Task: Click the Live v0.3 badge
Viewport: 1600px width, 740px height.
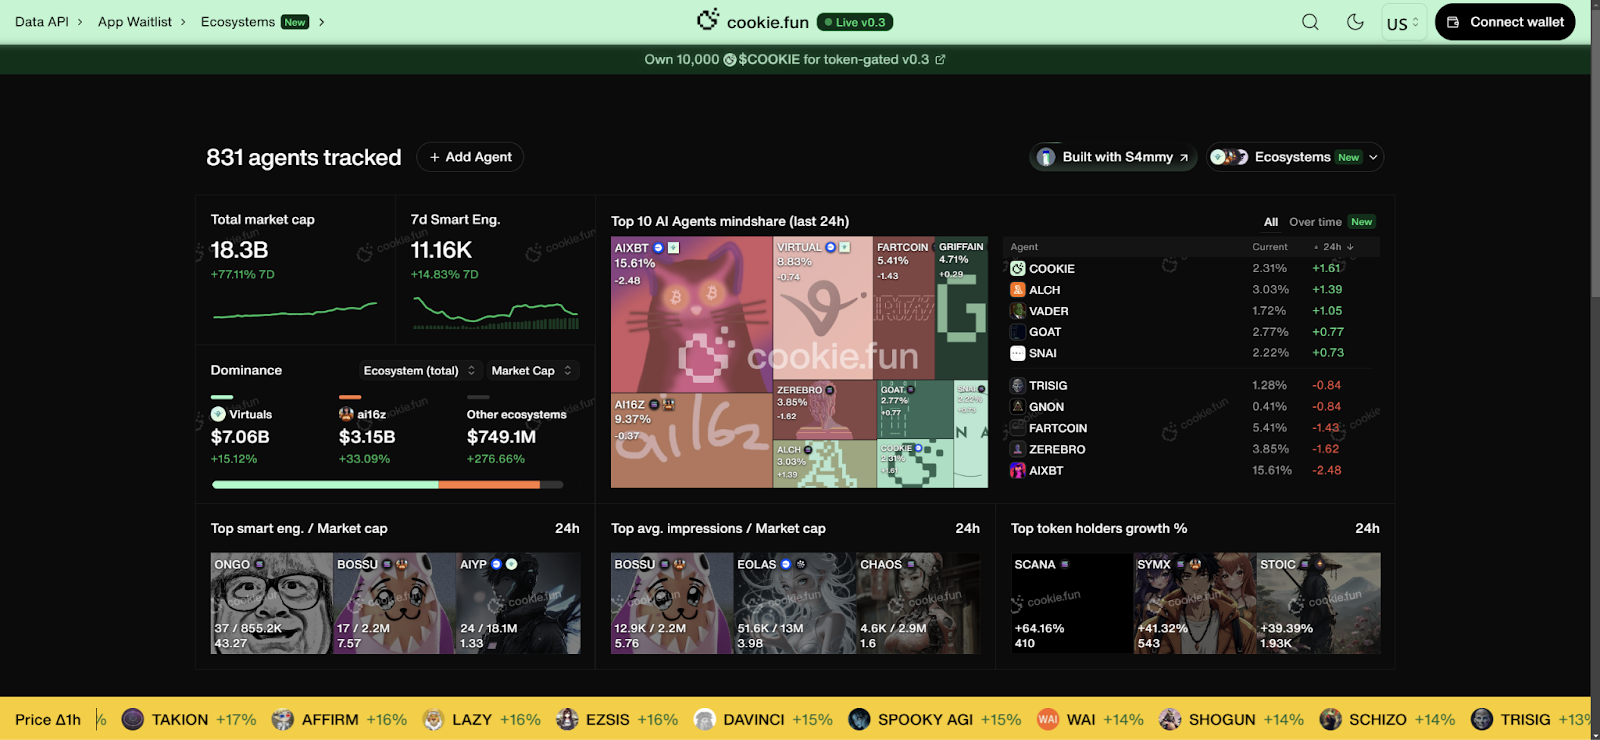Action: click(855, 22)
